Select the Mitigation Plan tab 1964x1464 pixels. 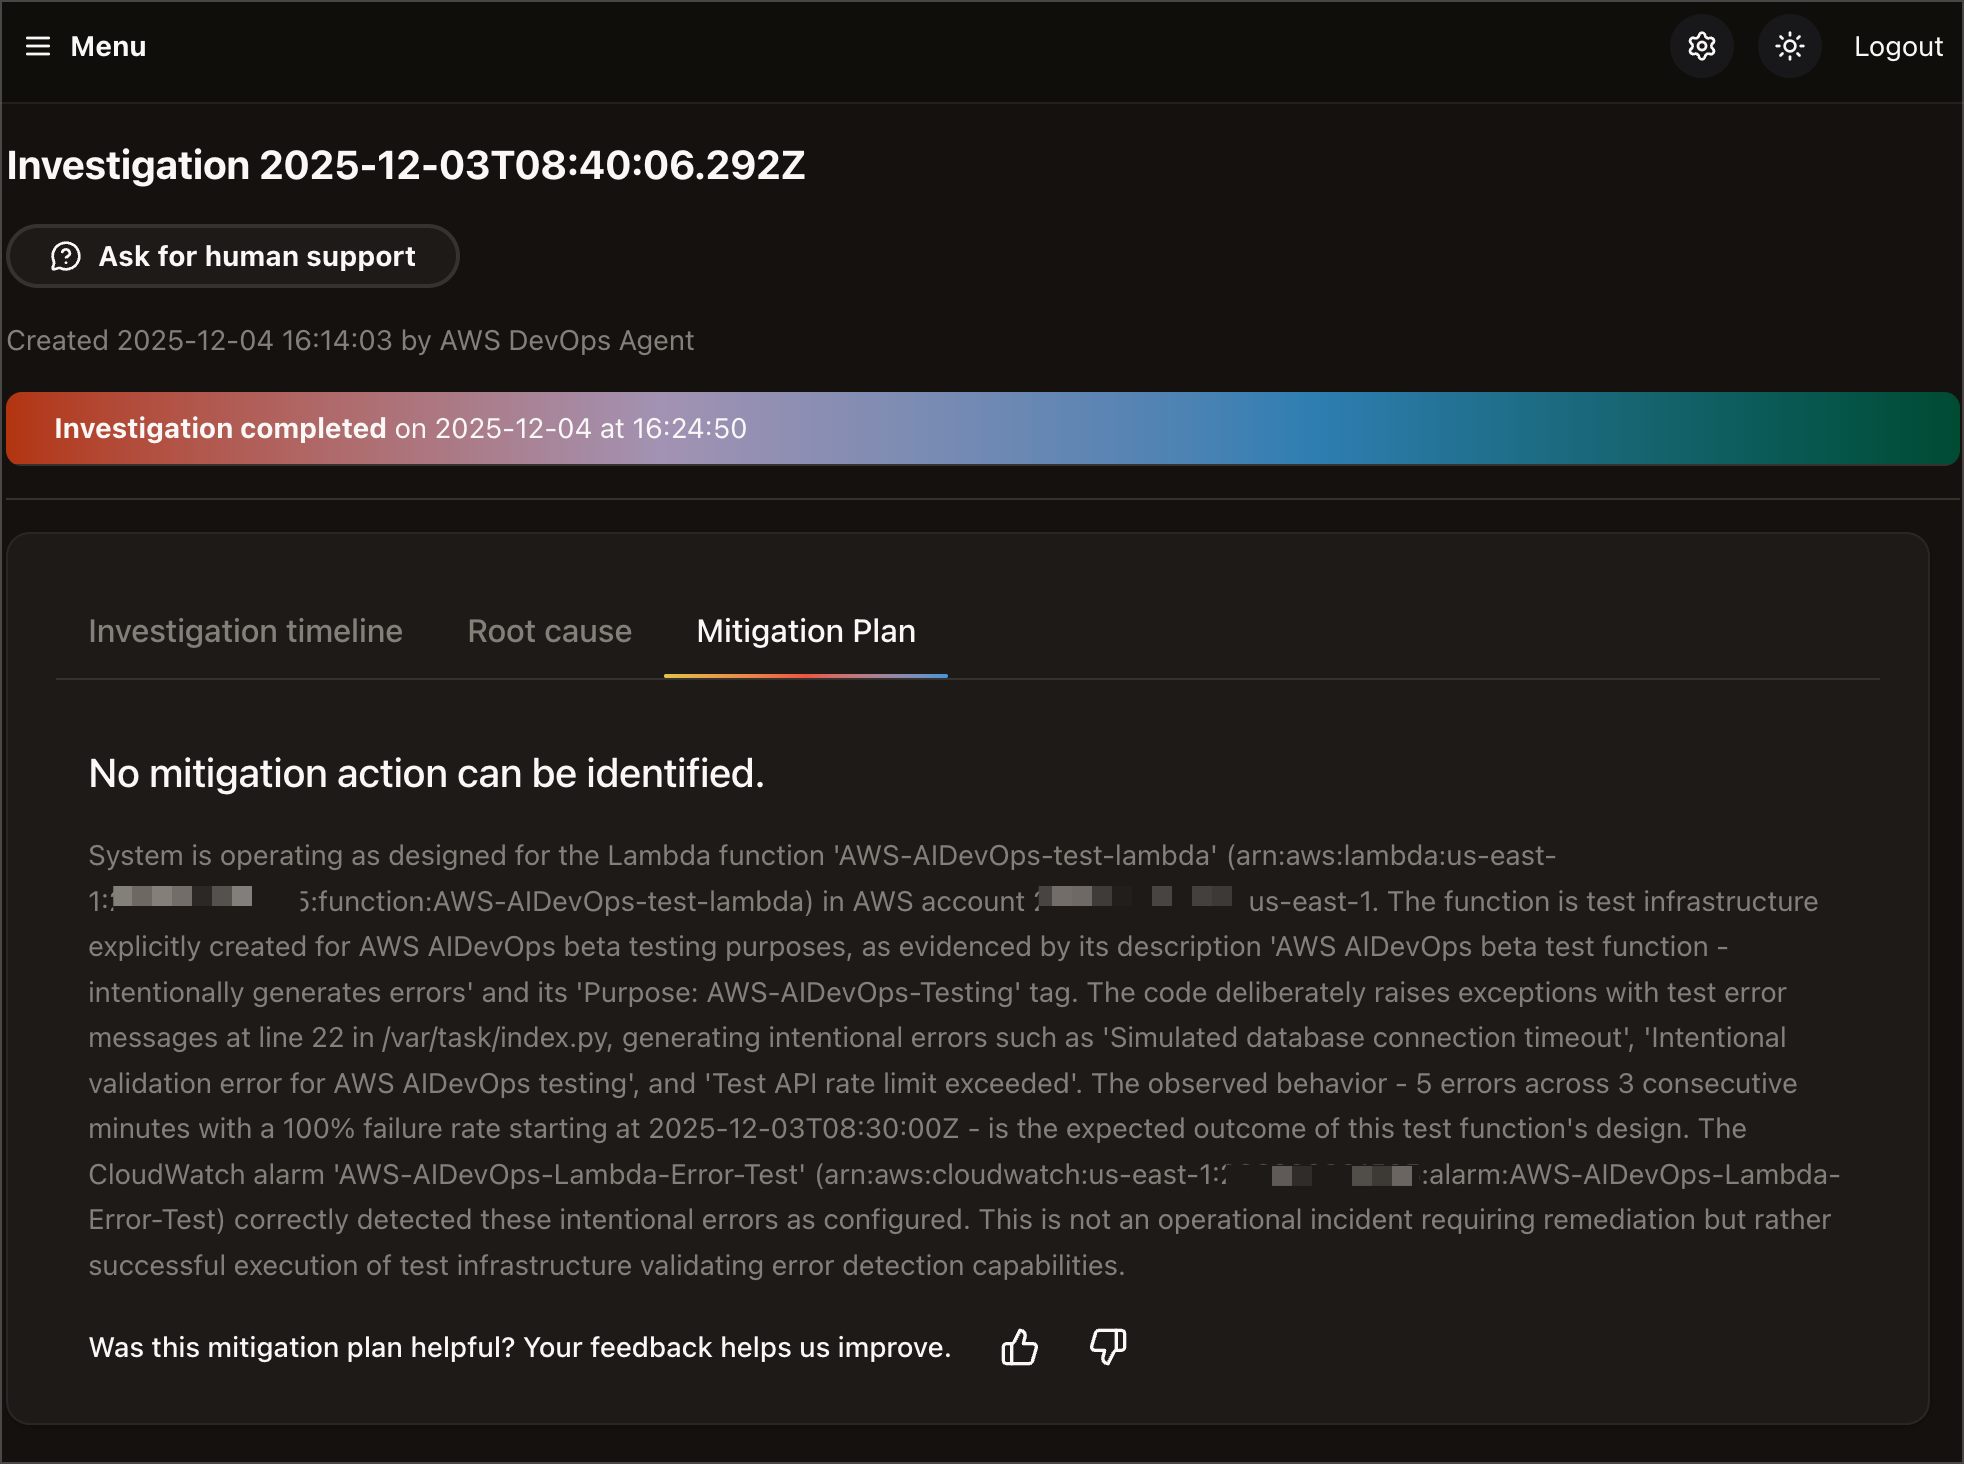[805, 631]
